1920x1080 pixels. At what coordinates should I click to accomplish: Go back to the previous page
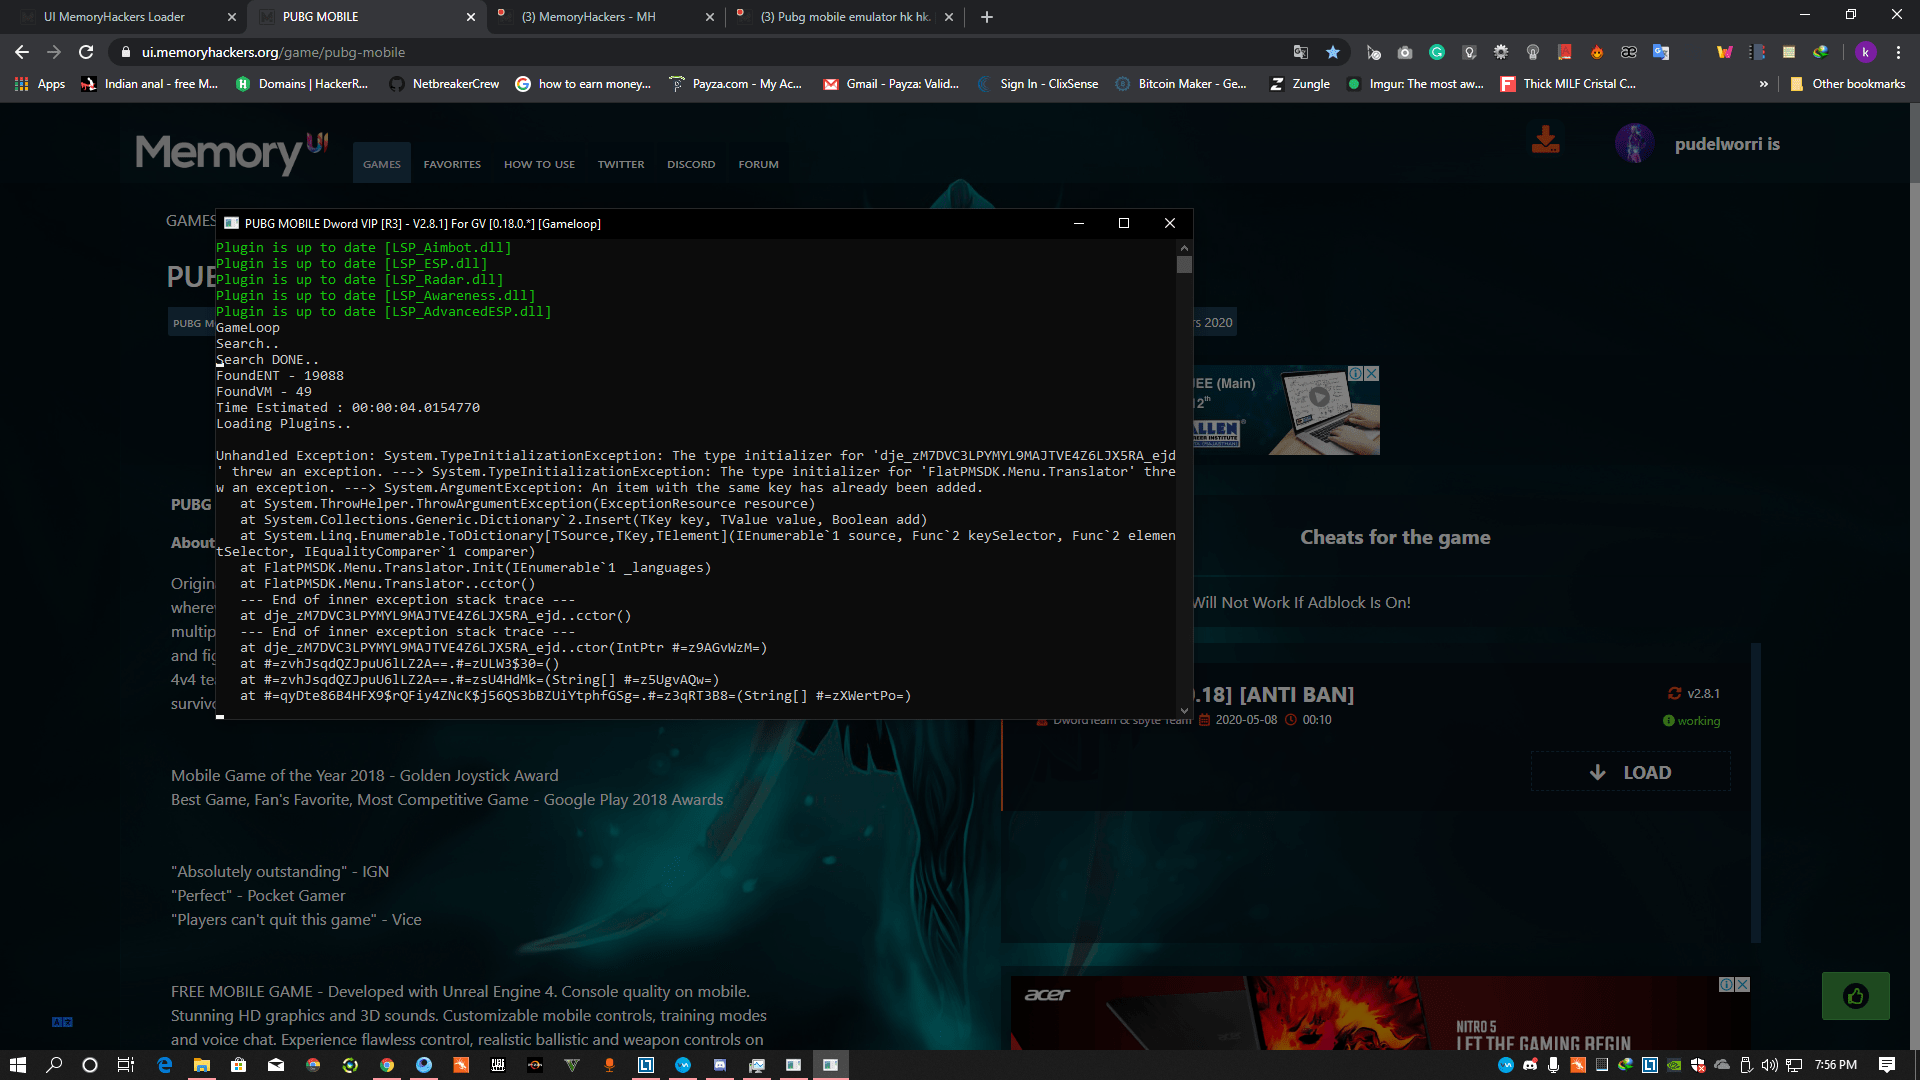pos(22,52)
